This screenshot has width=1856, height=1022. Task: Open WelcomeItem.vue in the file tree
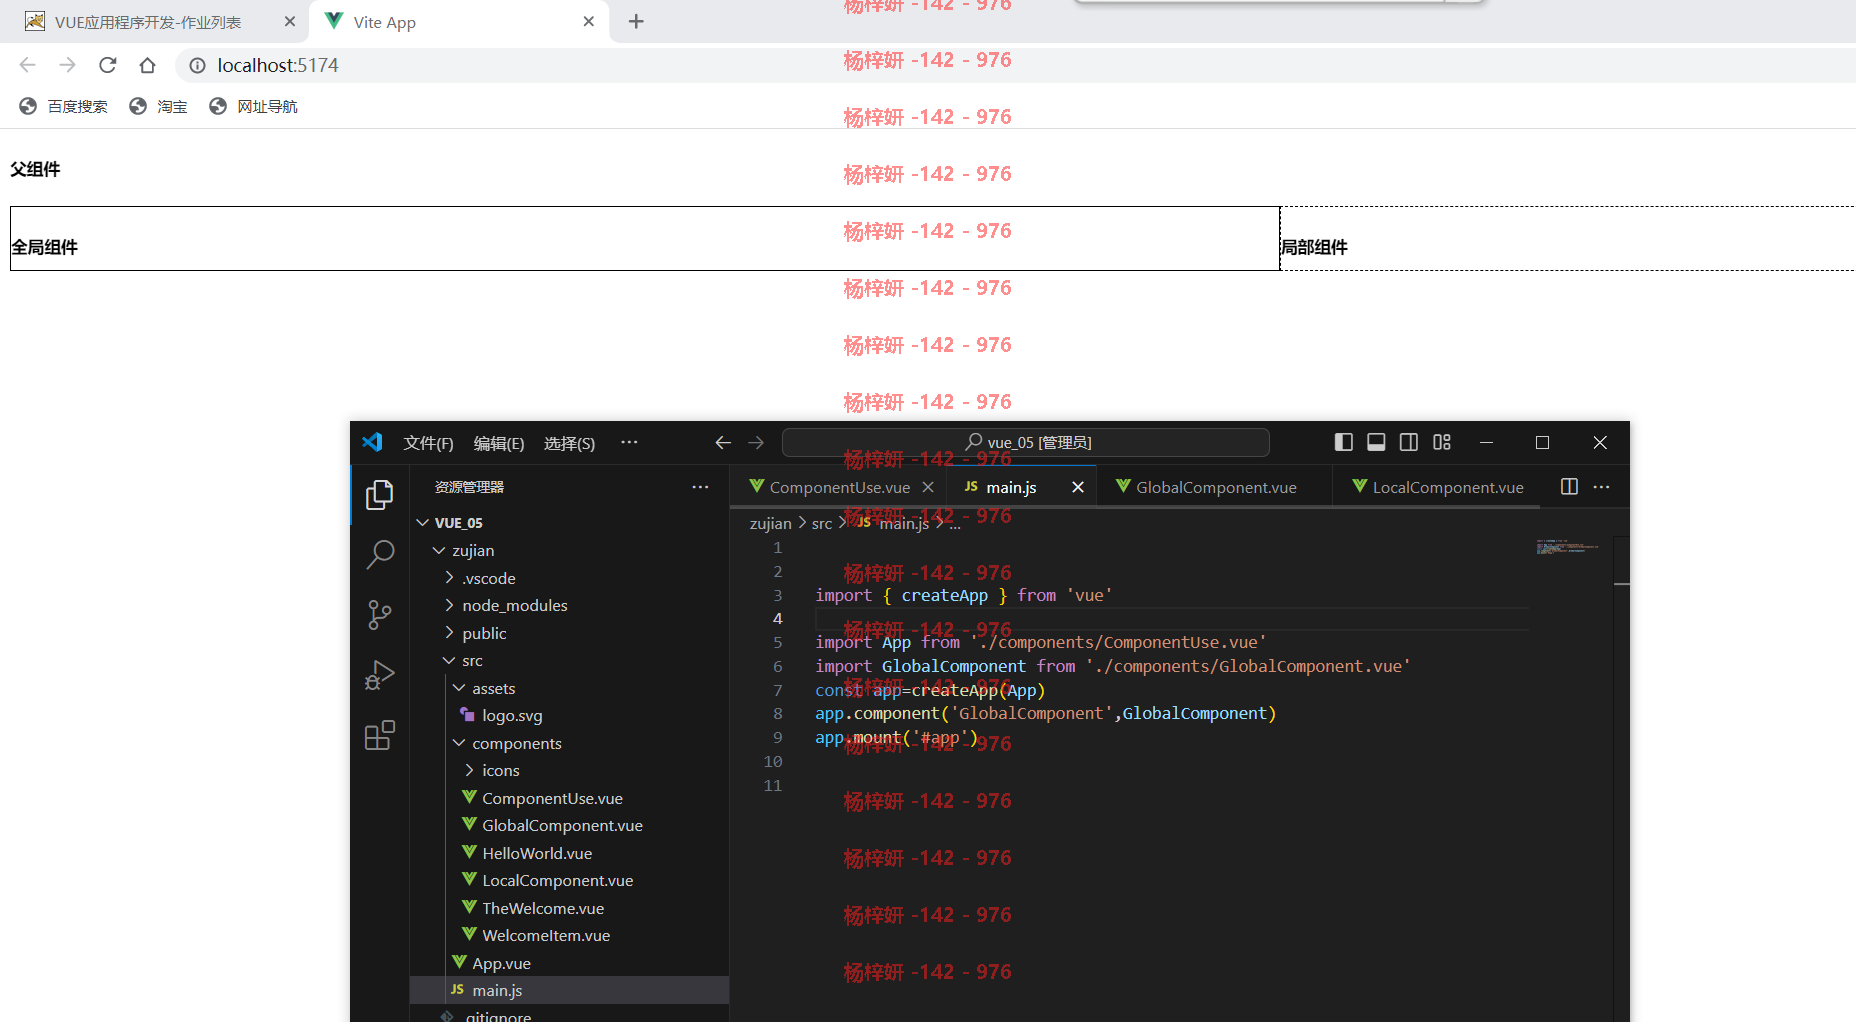[x=546, y=935]
